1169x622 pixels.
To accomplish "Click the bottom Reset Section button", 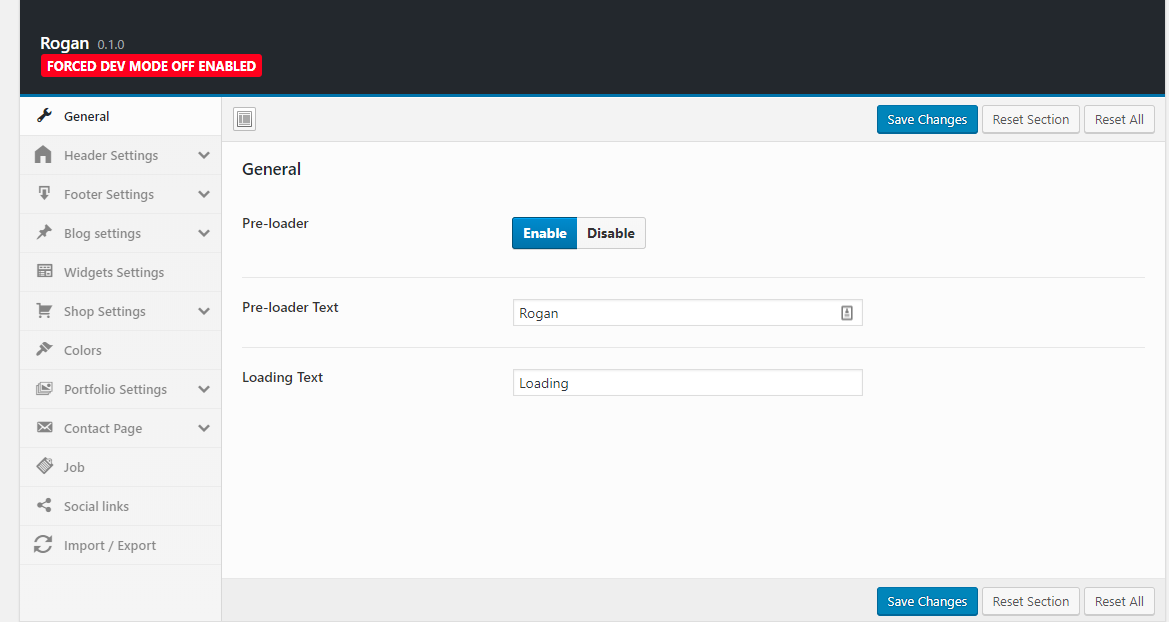I will 1030,601.
